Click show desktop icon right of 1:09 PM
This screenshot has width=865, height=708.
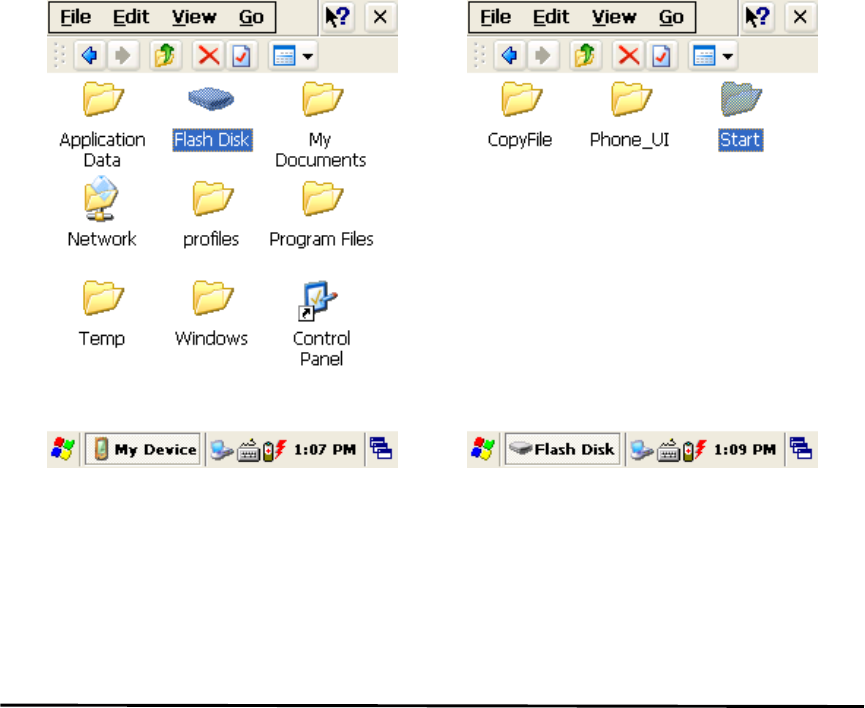[x=800, y=448]
